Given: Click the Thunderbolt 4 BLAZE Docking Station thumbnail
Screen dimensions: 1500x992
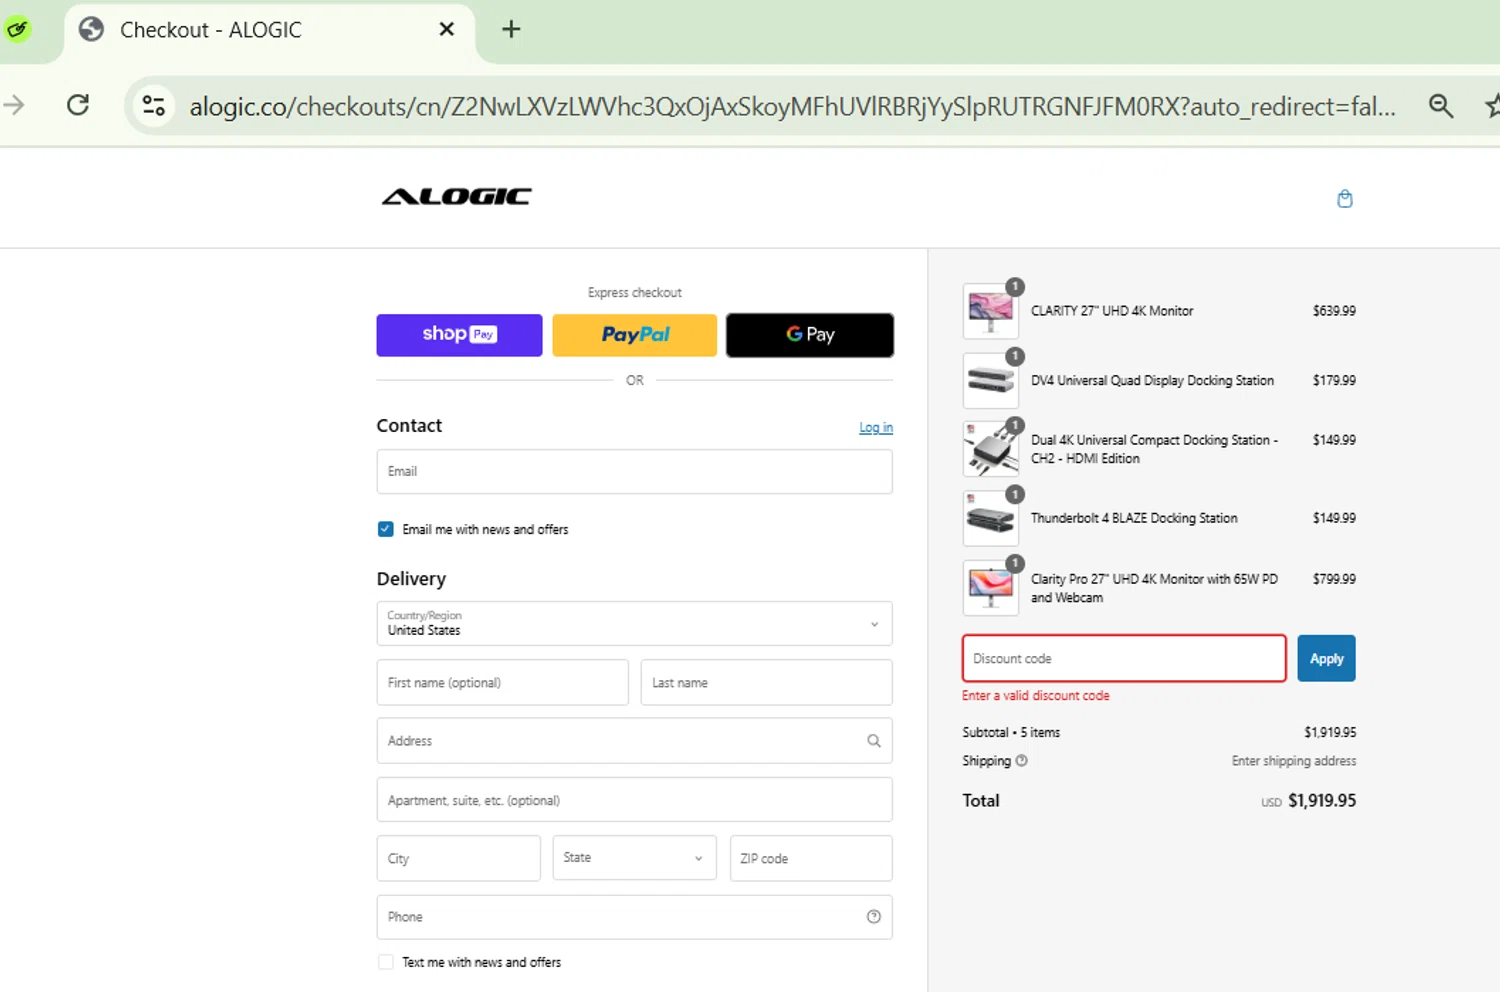Looking at the screenshot, I should 990,518.
